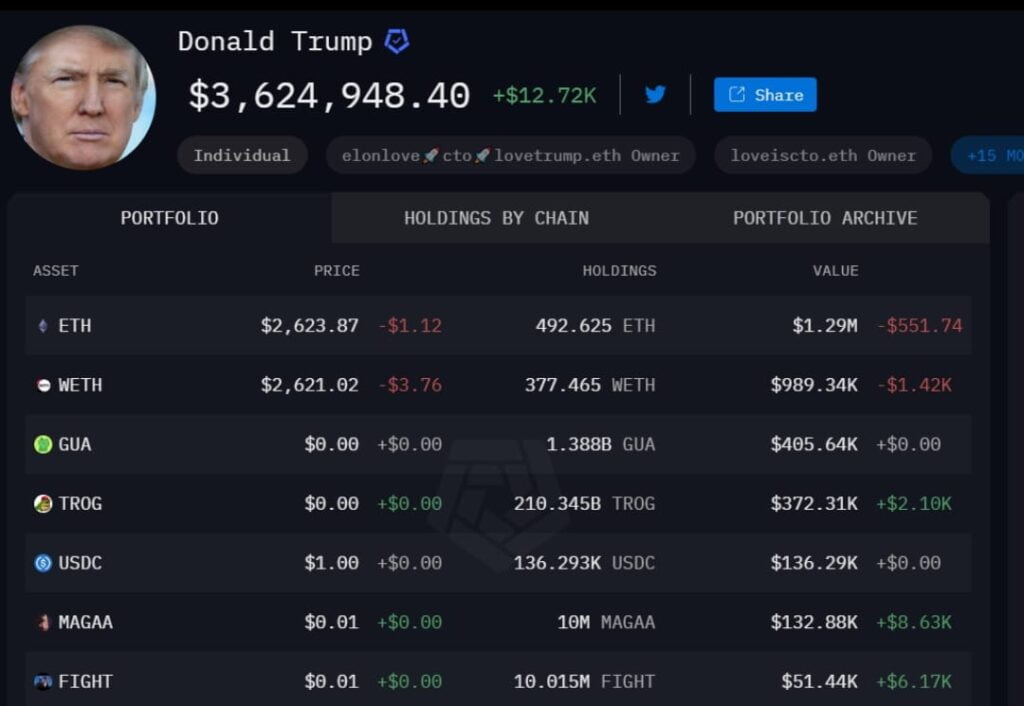Select the Individual tag
Viewport: 1024px width, 706px height.
pyautogui.click(x=242, y=155)
